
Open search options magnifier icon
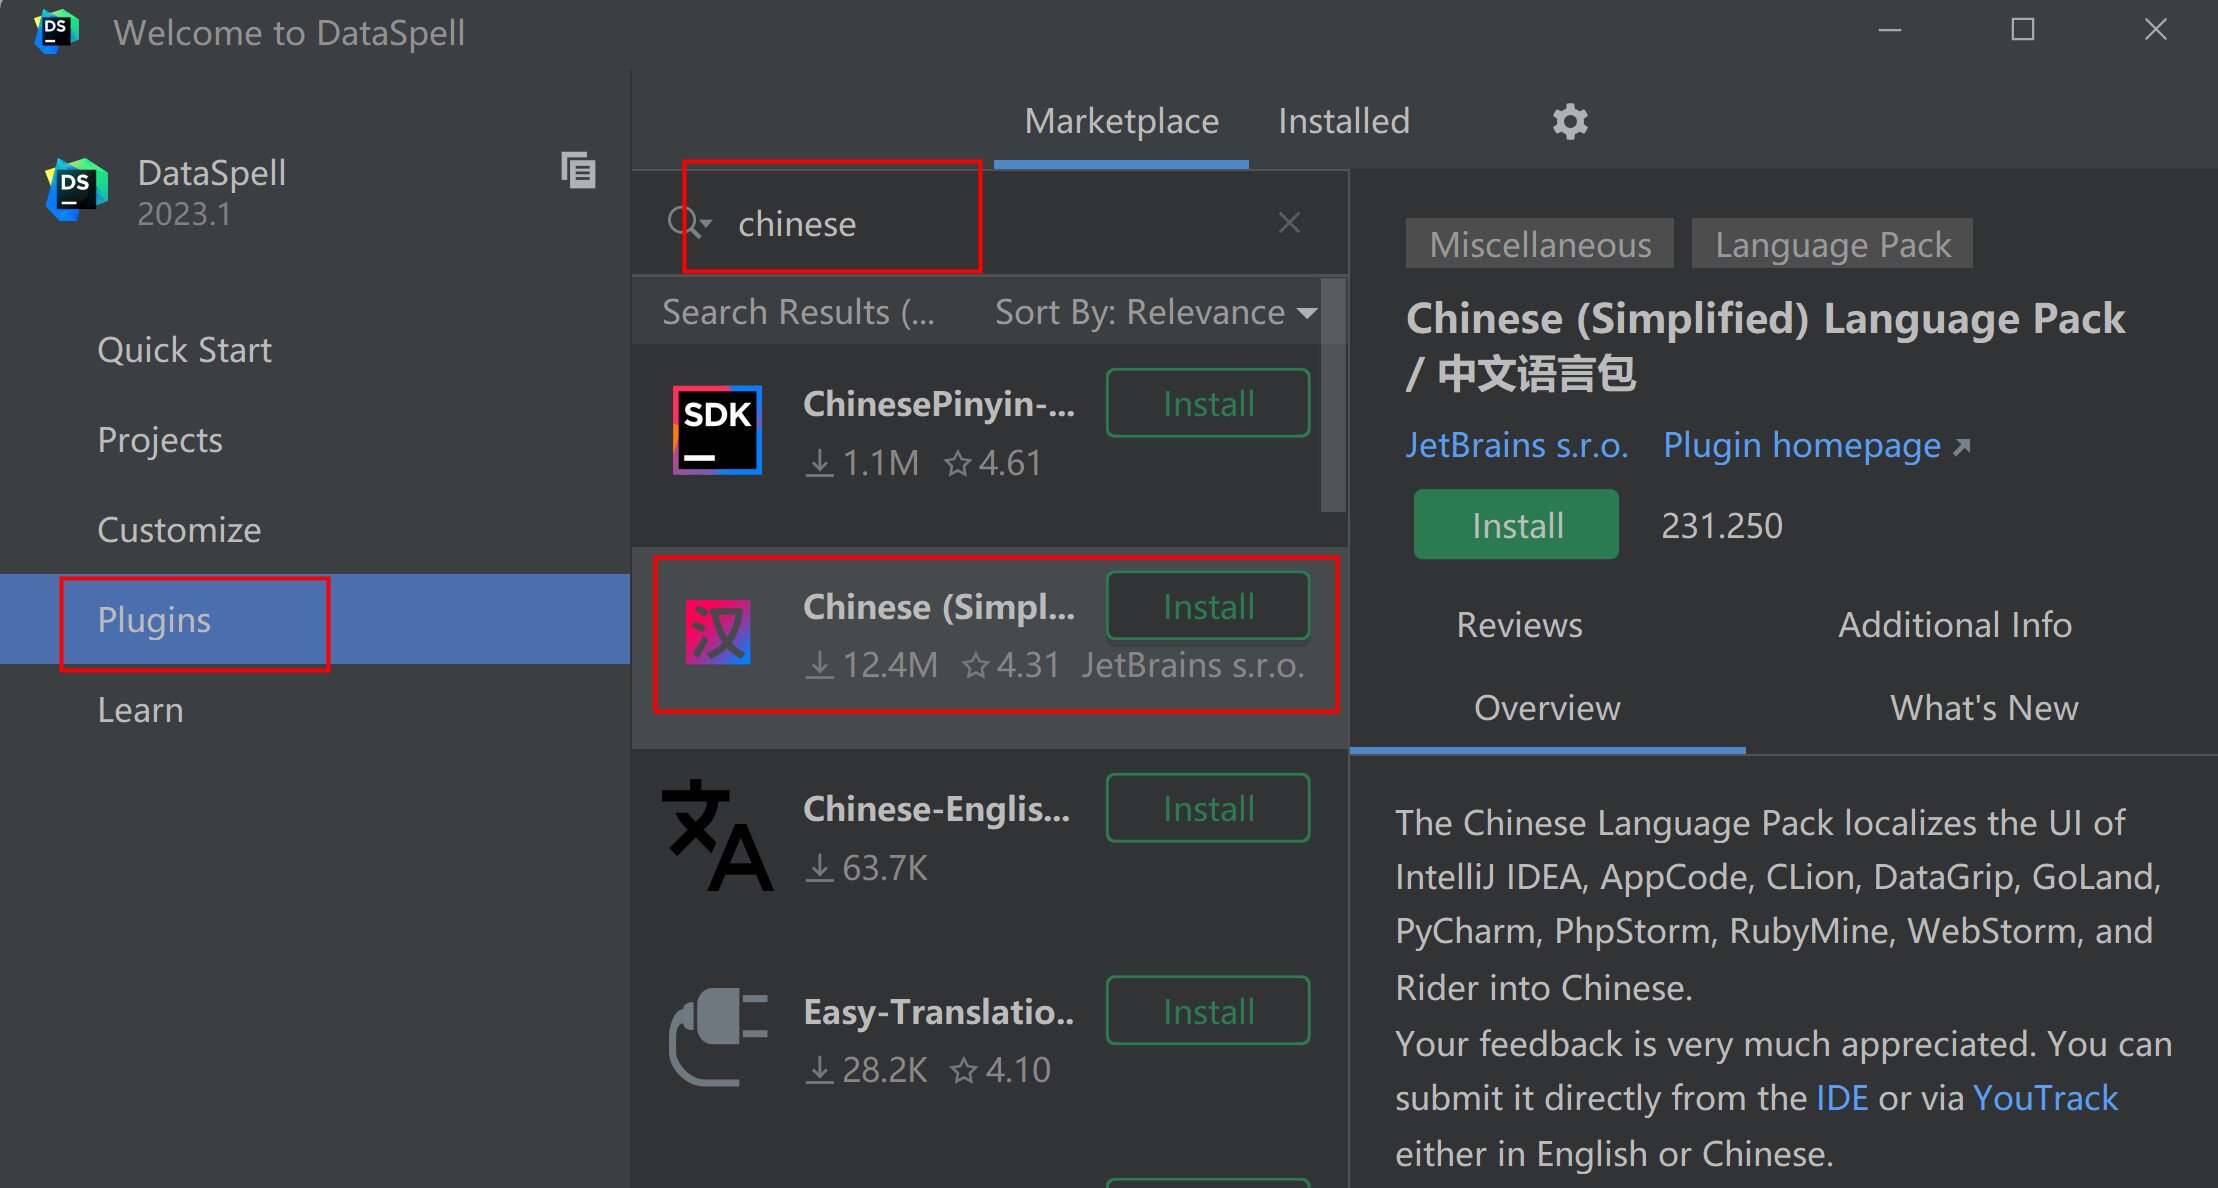point(689,222)
